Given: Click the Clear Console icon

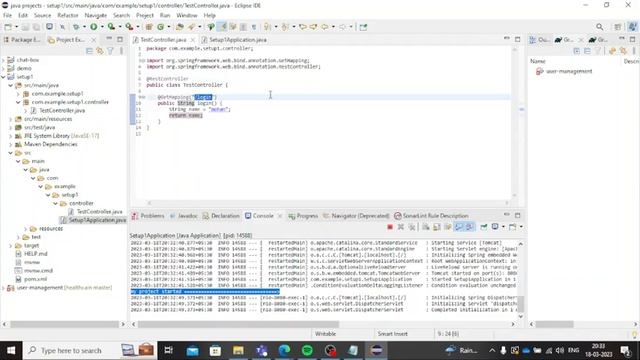Looking at the screenshot, I should pos(426,227).
